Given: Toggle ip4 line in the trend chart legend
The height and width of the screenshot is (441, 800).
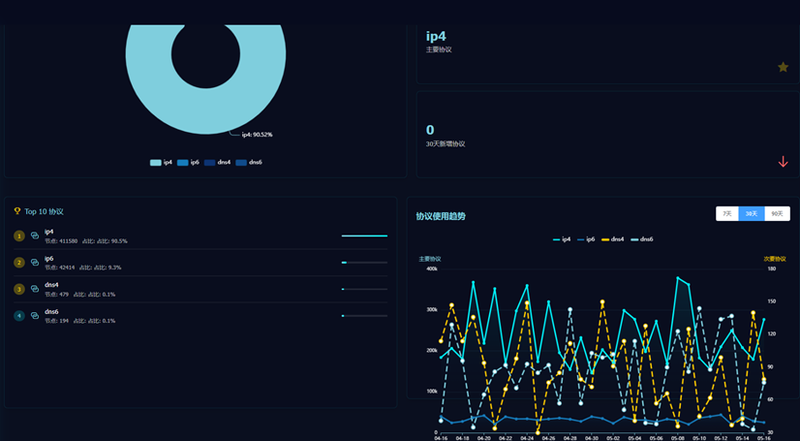Looking at the screenshot, I should [562, 239].
